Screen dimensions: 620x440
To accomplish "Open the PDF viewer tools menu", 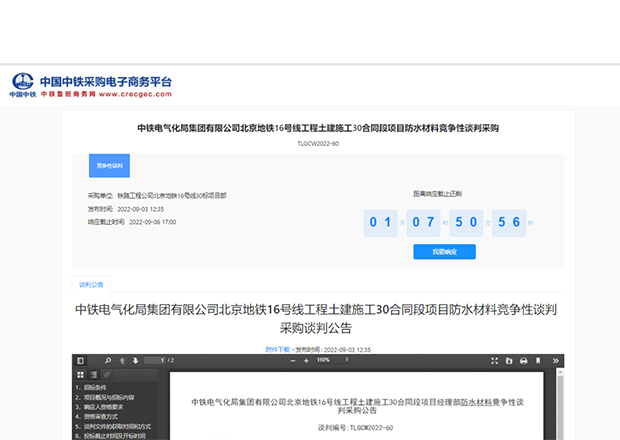I will [x=555, y=361].
